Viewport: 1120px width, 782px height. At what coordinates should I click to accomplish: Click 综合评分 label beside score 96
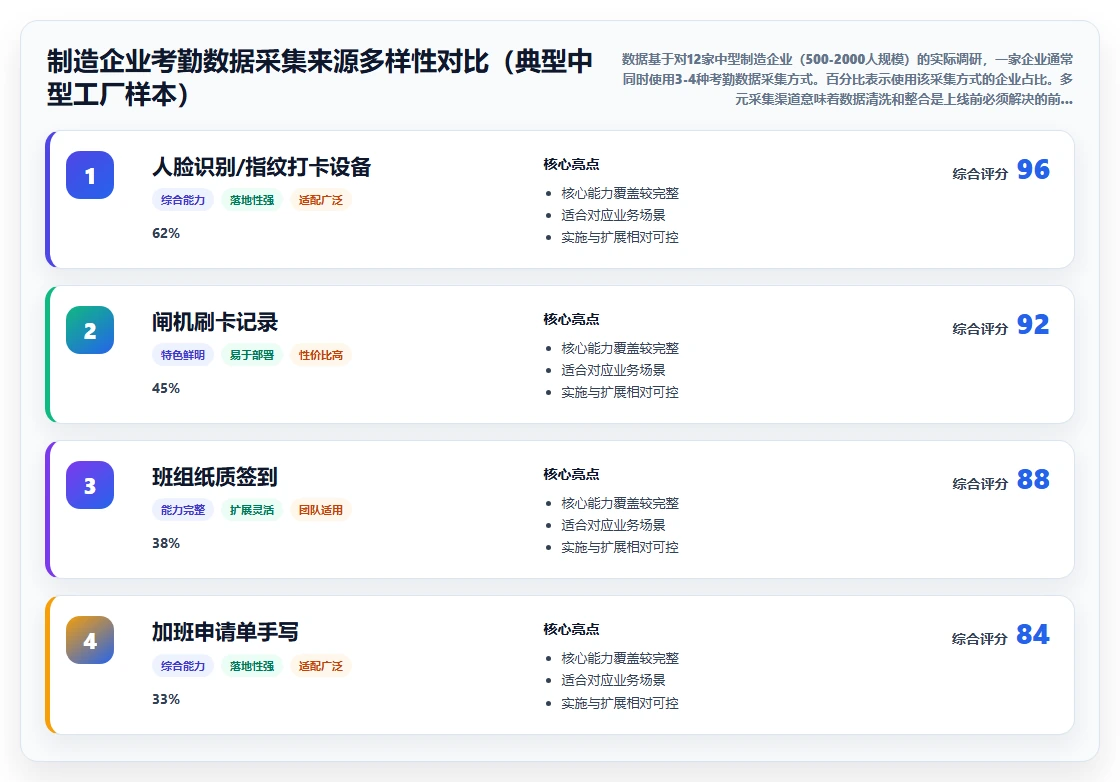tap(980, 174)
